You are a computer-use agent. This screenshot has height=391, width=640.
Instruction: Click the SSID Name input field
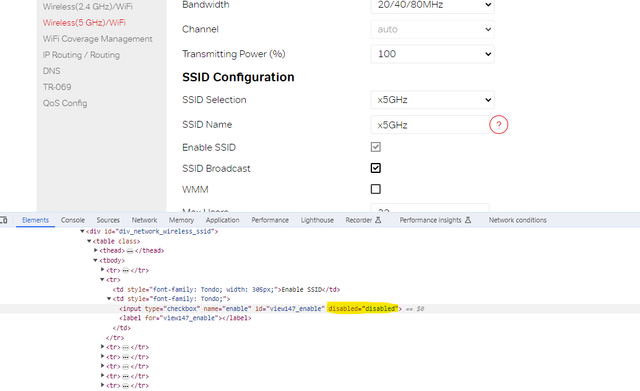click(430, 125)
